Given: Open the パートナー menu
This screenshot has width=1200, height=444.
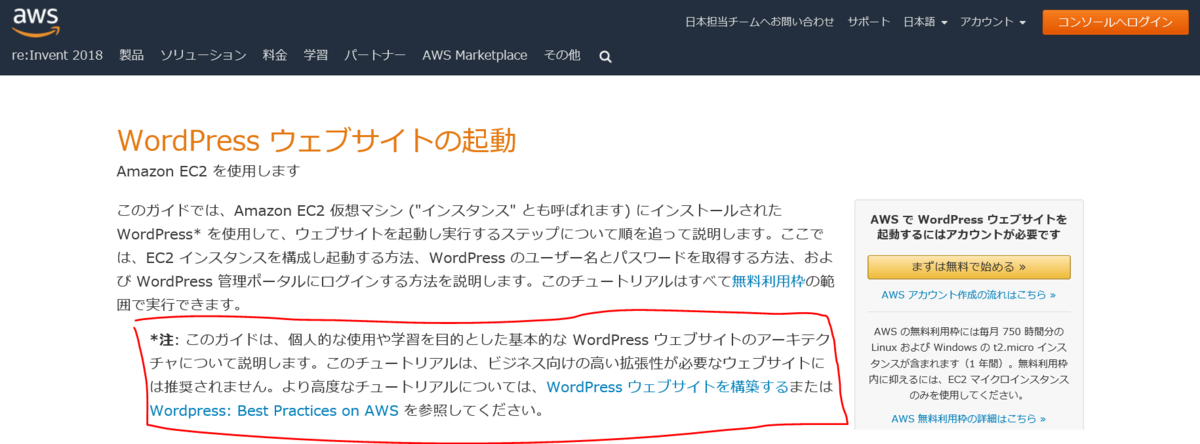Looking at the screenshot, I should [375, 55].
